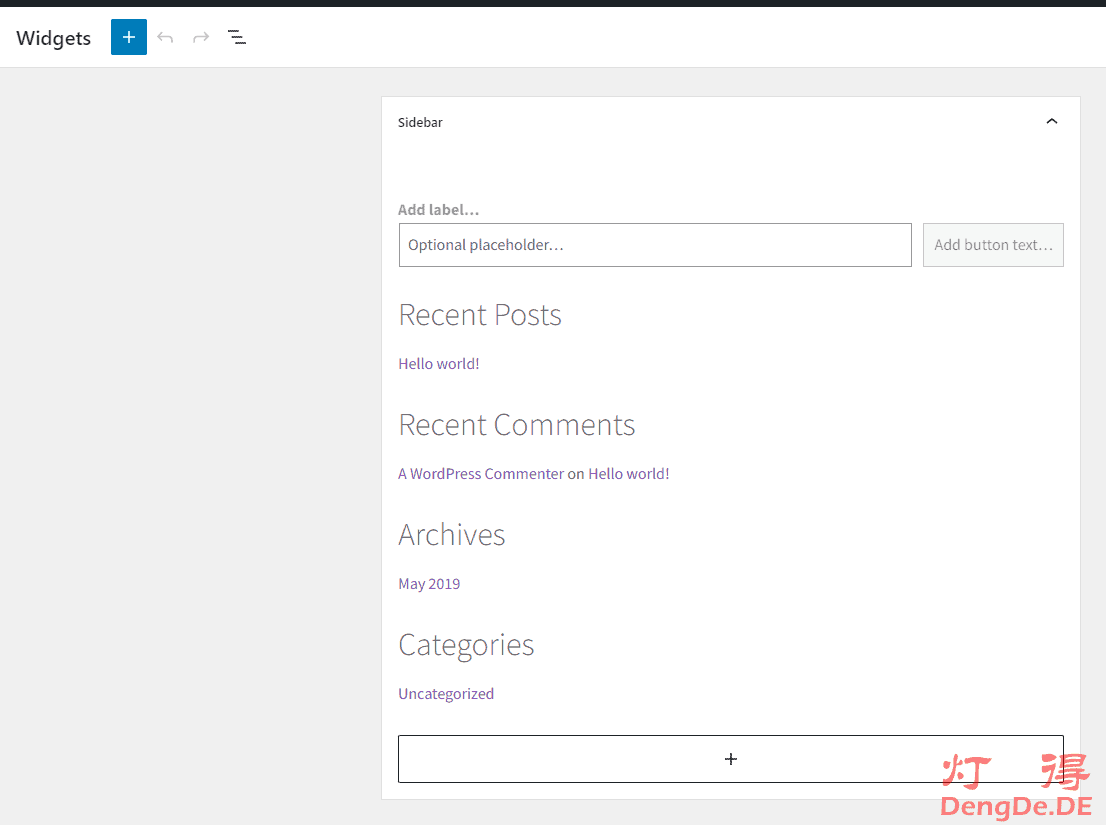Open the block inserter plus button in toolbar
Screen dimensions: 1106x825
pyautogui.click(x=129, y=37)
